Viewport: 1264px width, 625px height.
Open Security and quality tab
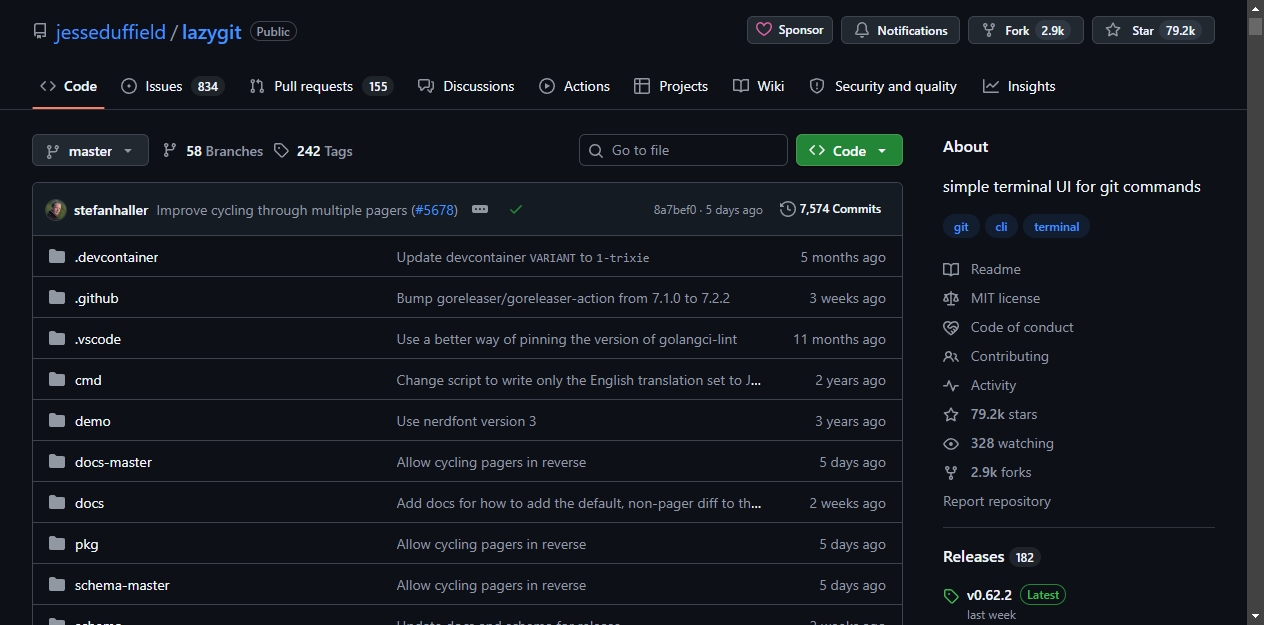883,86
